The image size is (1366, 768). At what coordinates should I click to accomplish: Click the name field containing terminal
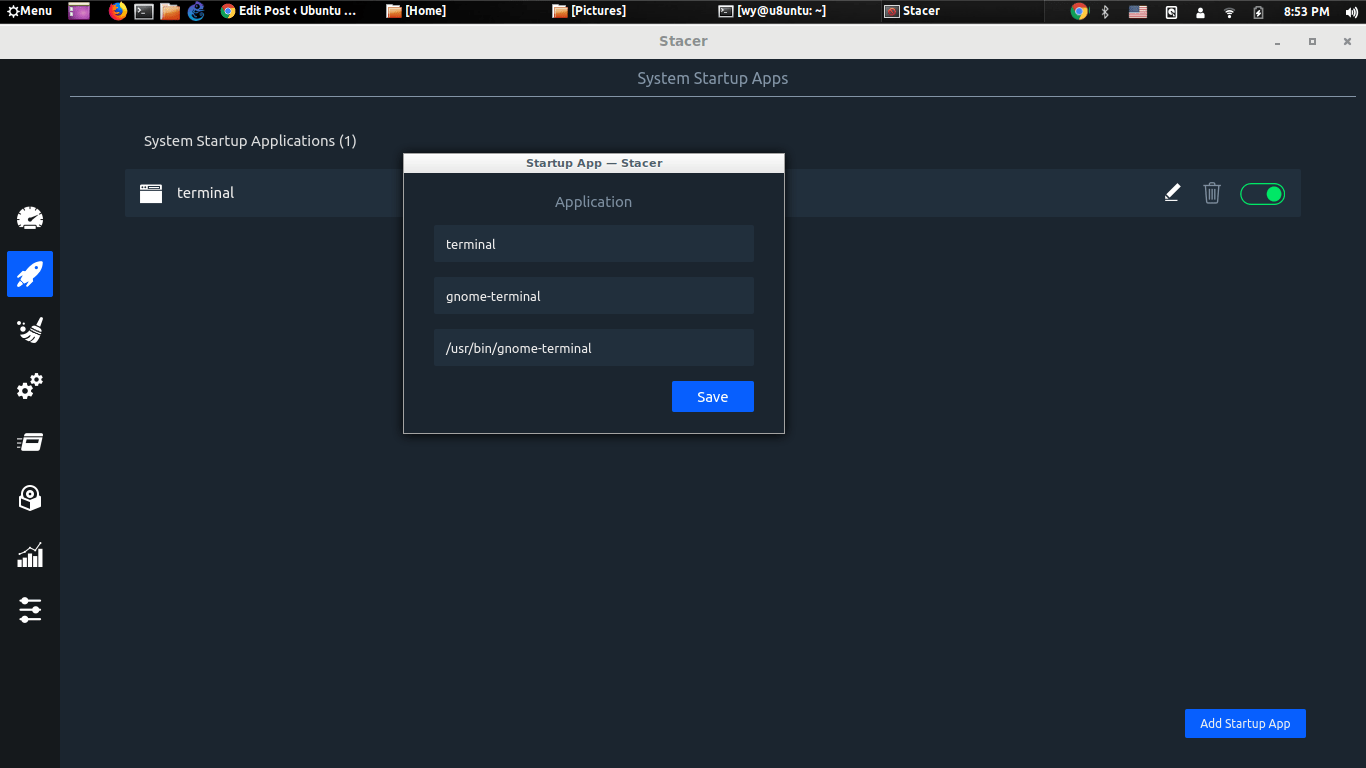[594, 244]
